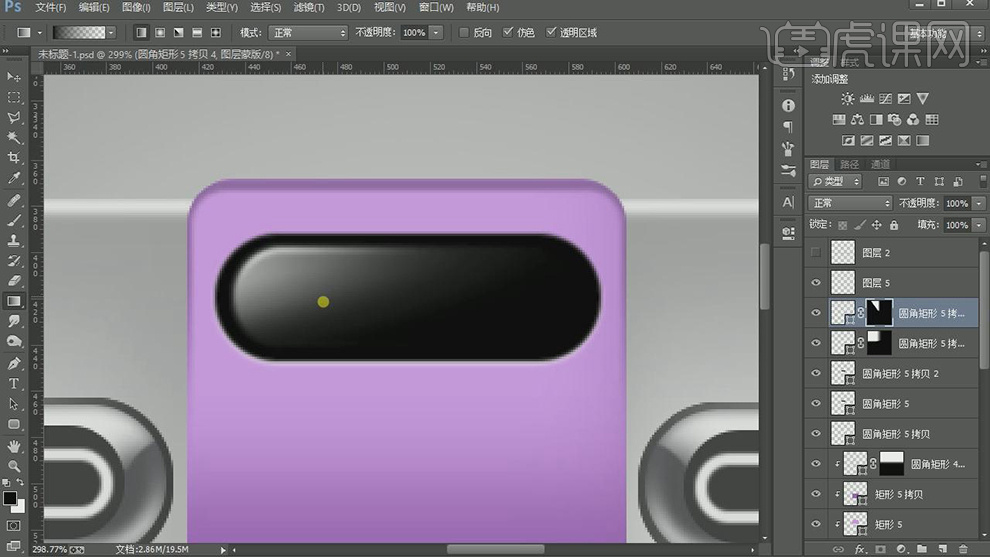This screenshot has height=557, width=990.
Task: Click the zoom percentage field 298.77%
Action: pos(49,549)
